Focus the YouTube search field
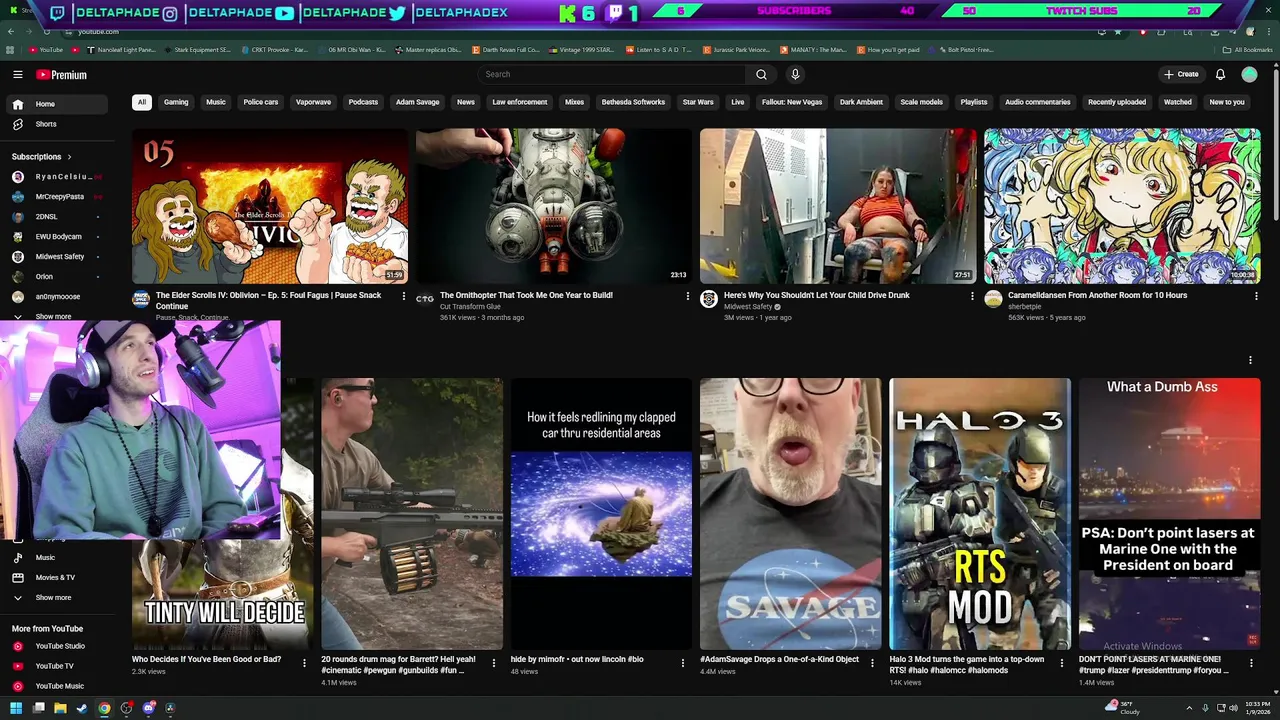This screenshot has height=720, width=1280. [x=612, y=74]
